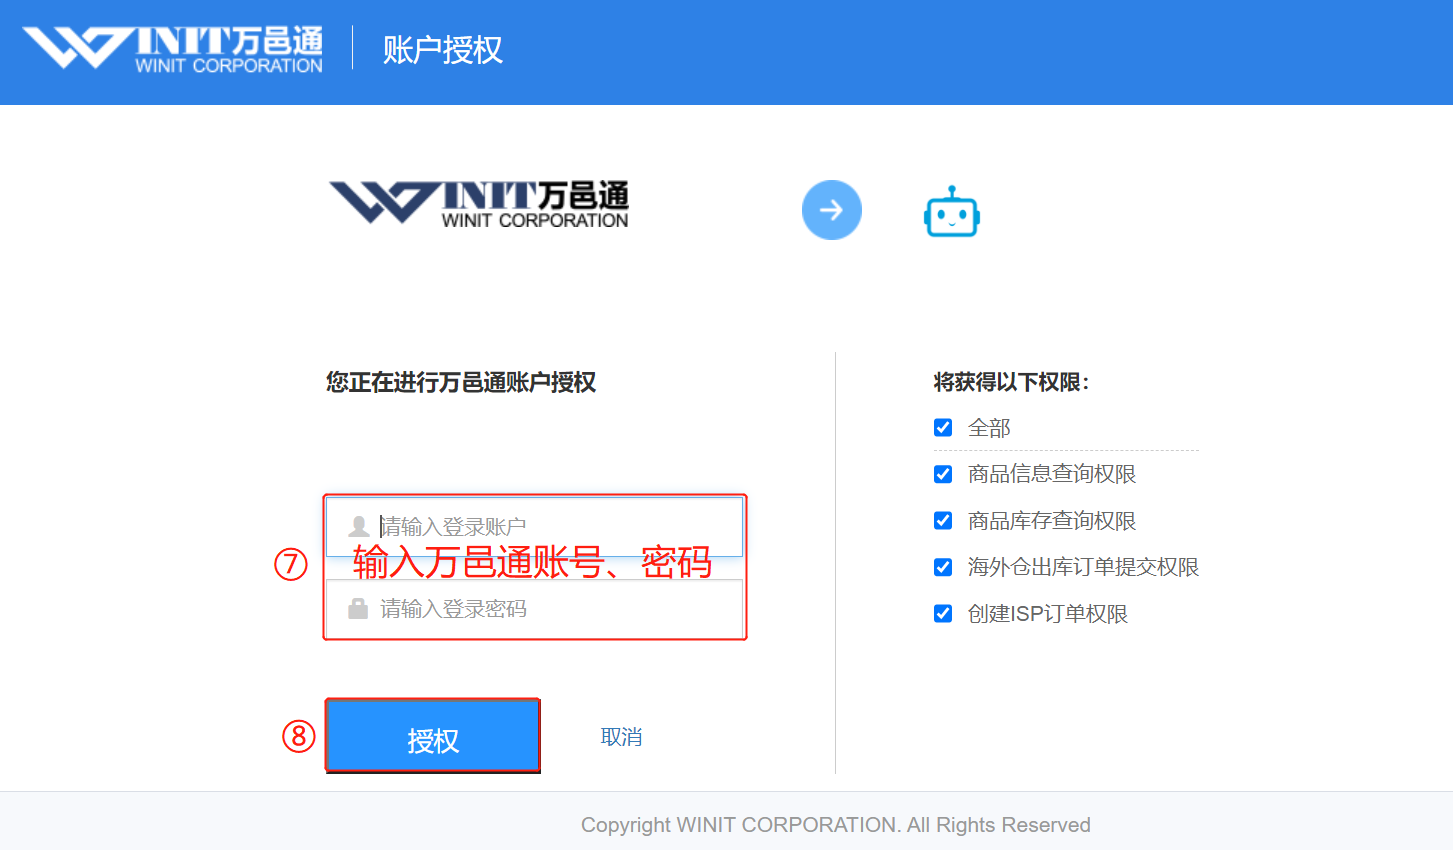
Task: Click the circled number 7 marker
Action: pos(291,564)
